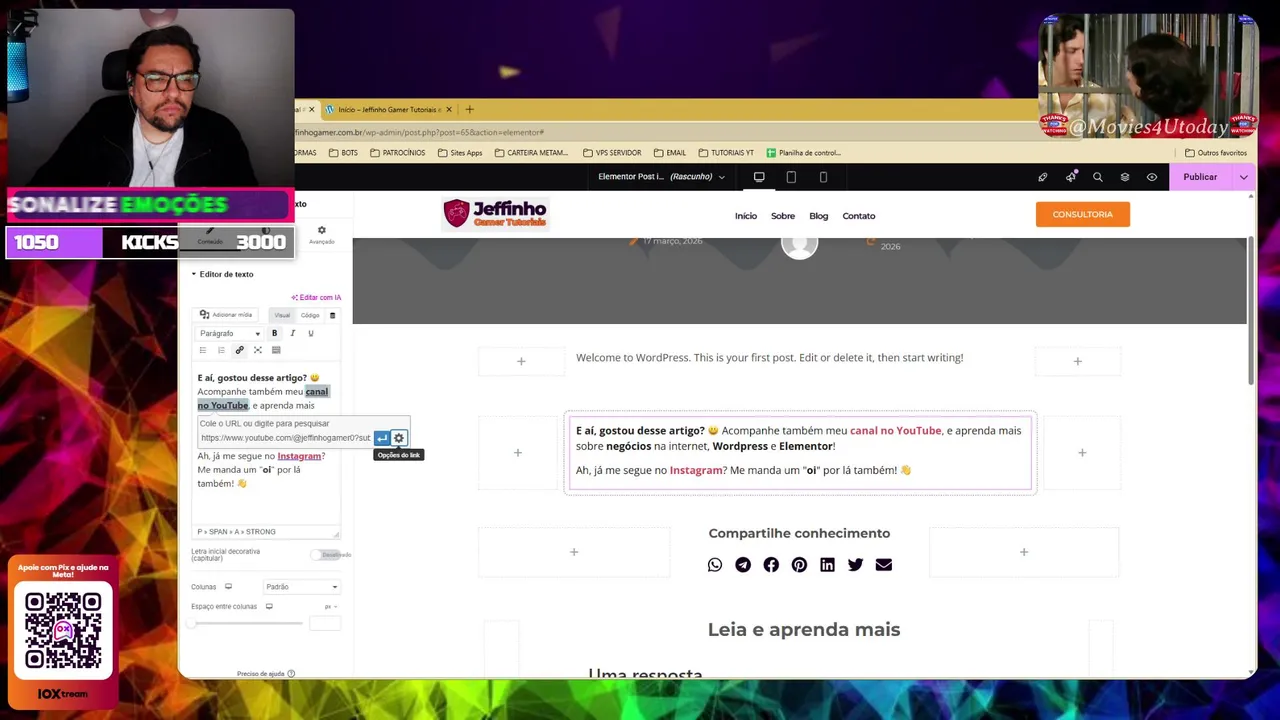Open Contato in the site menu
This screenshot has height=720, width=1280.
(859, 216)
